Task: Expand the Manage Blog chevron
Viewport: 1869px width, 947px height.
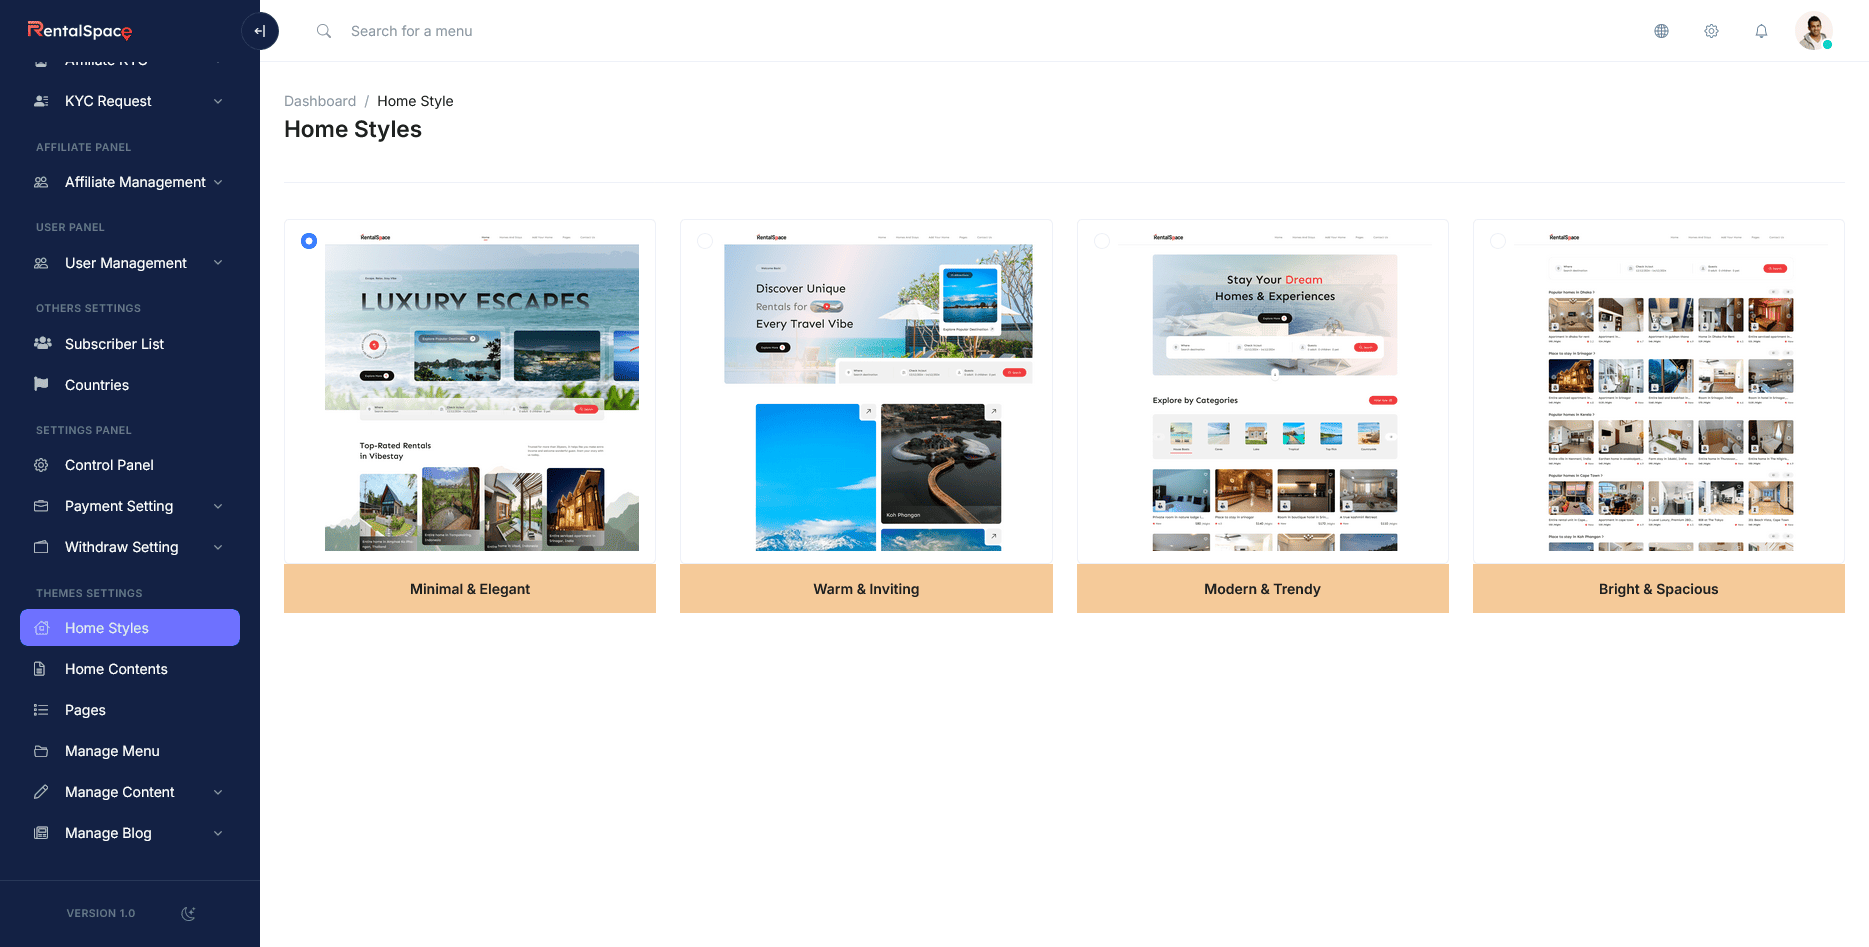Action: coord(218,833)
